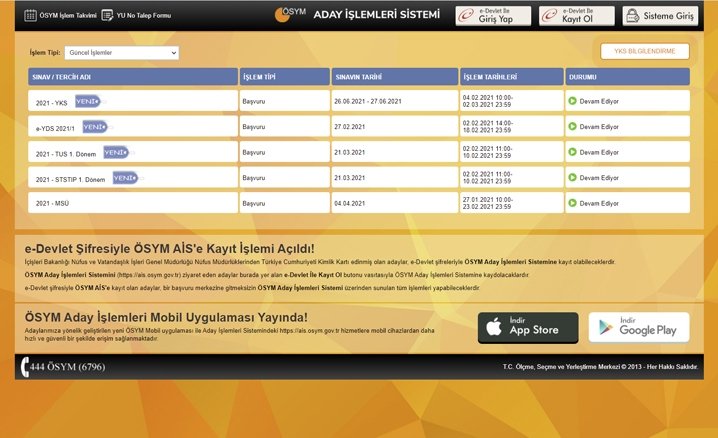Click the ÖSYM logo in header
718x438 pixels.
tap(290, 15)
